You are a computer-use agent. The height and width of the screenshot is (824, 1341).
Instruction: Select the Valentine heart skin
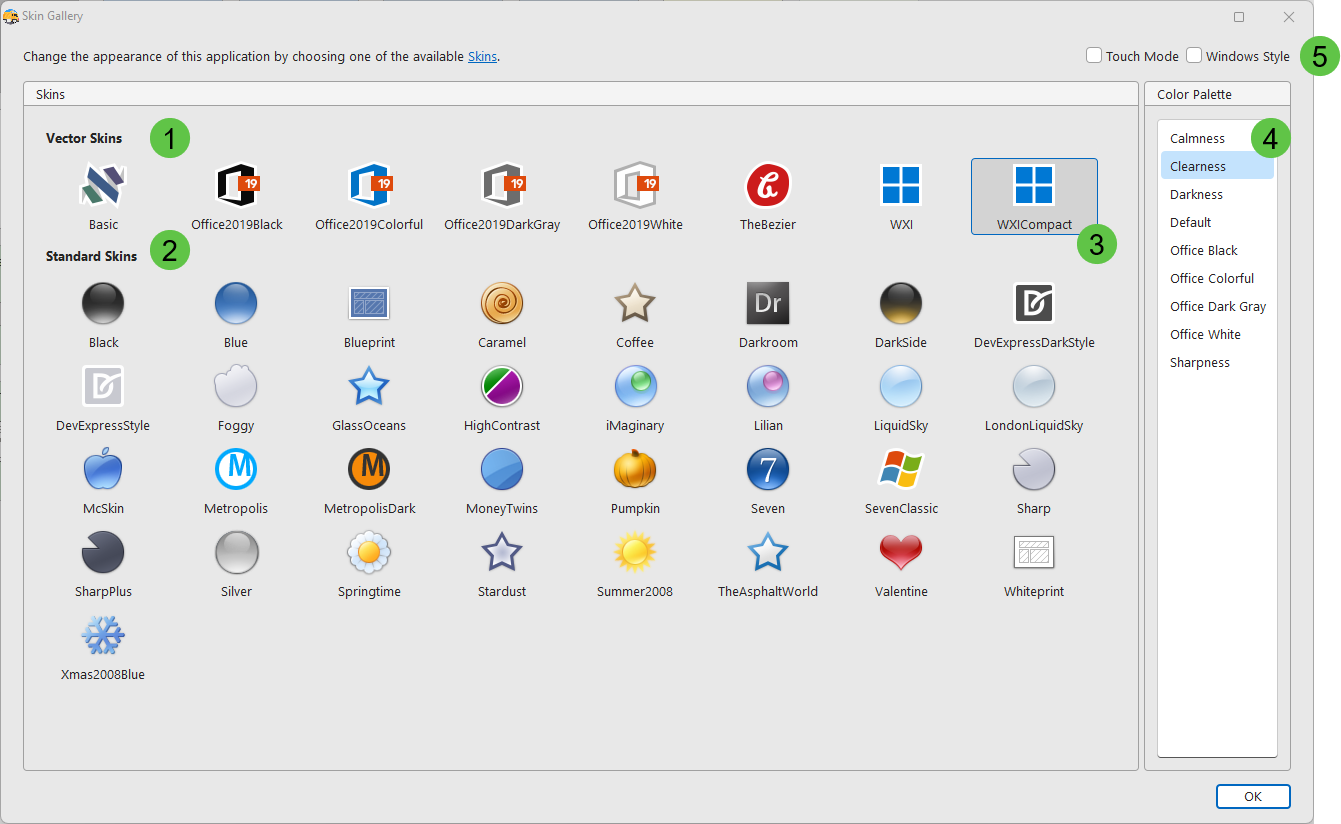901,552
